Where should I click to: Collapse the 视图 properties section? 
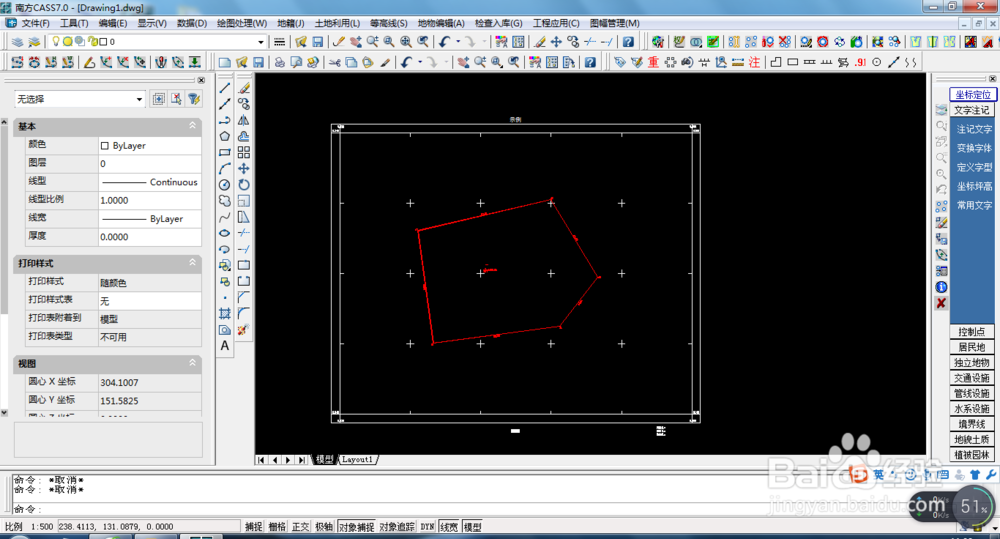point(192,362)
